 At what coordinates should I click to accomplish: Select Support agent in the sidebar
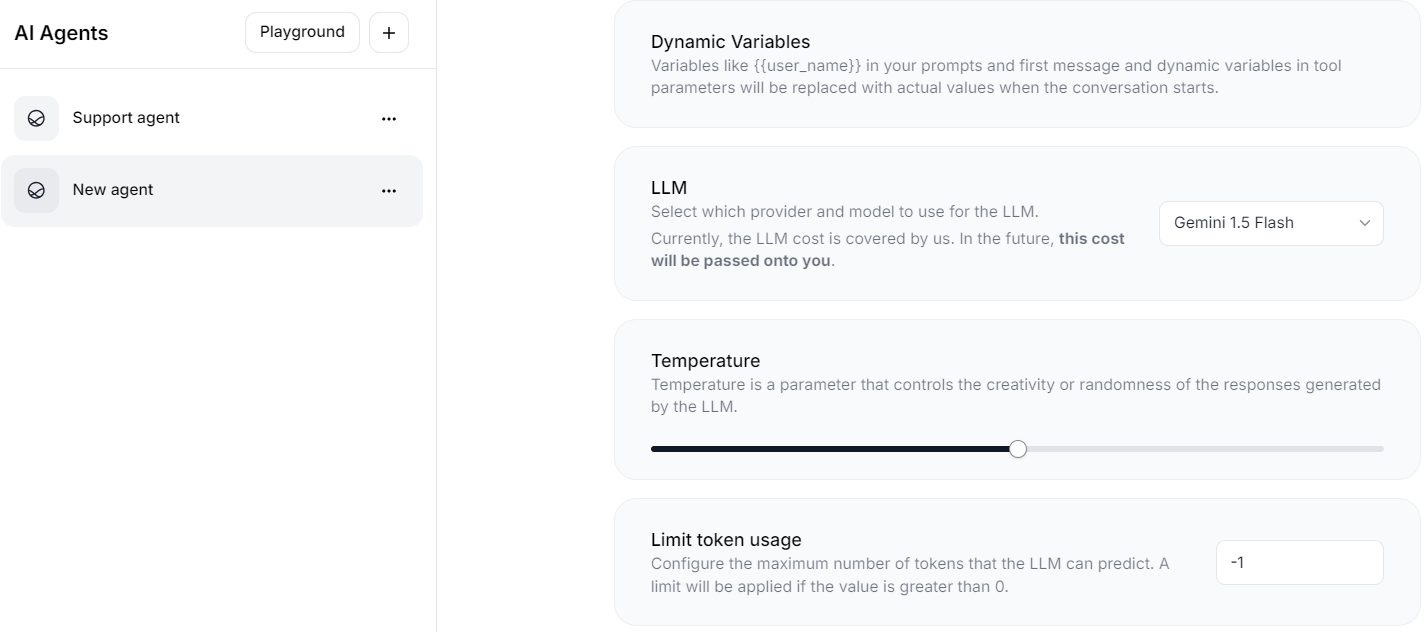[126, 118]
